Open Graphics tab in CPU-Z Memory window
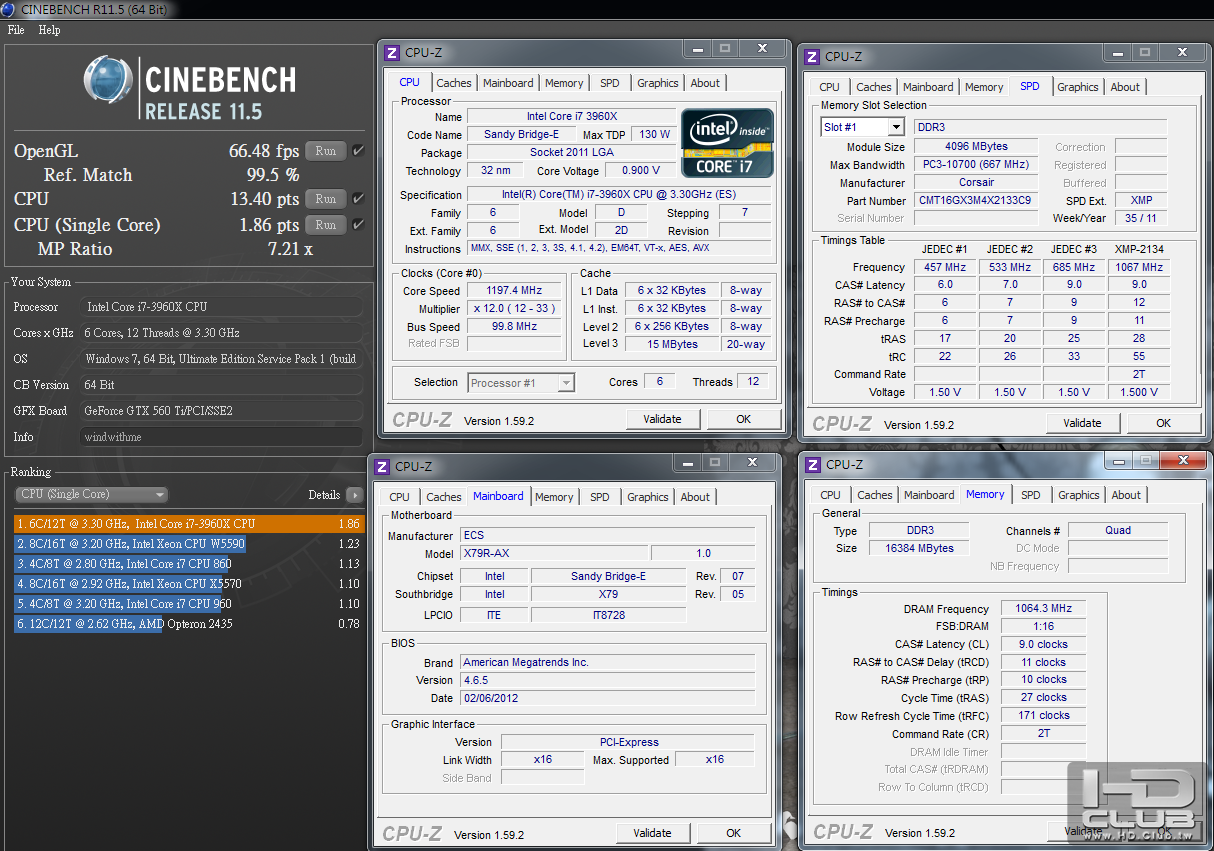This screenshot has width=1214, height=851. (1079, 495)
